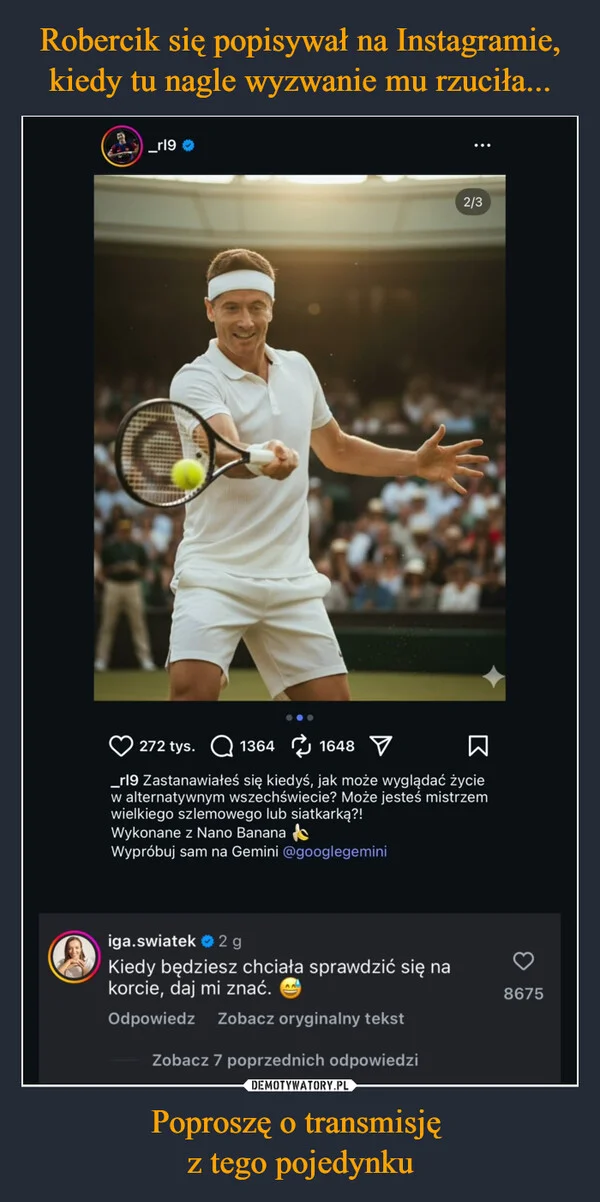This screenshot has width=600, height=1202.
Task: Click the iga.swiatek username
Action: [152, 941]
